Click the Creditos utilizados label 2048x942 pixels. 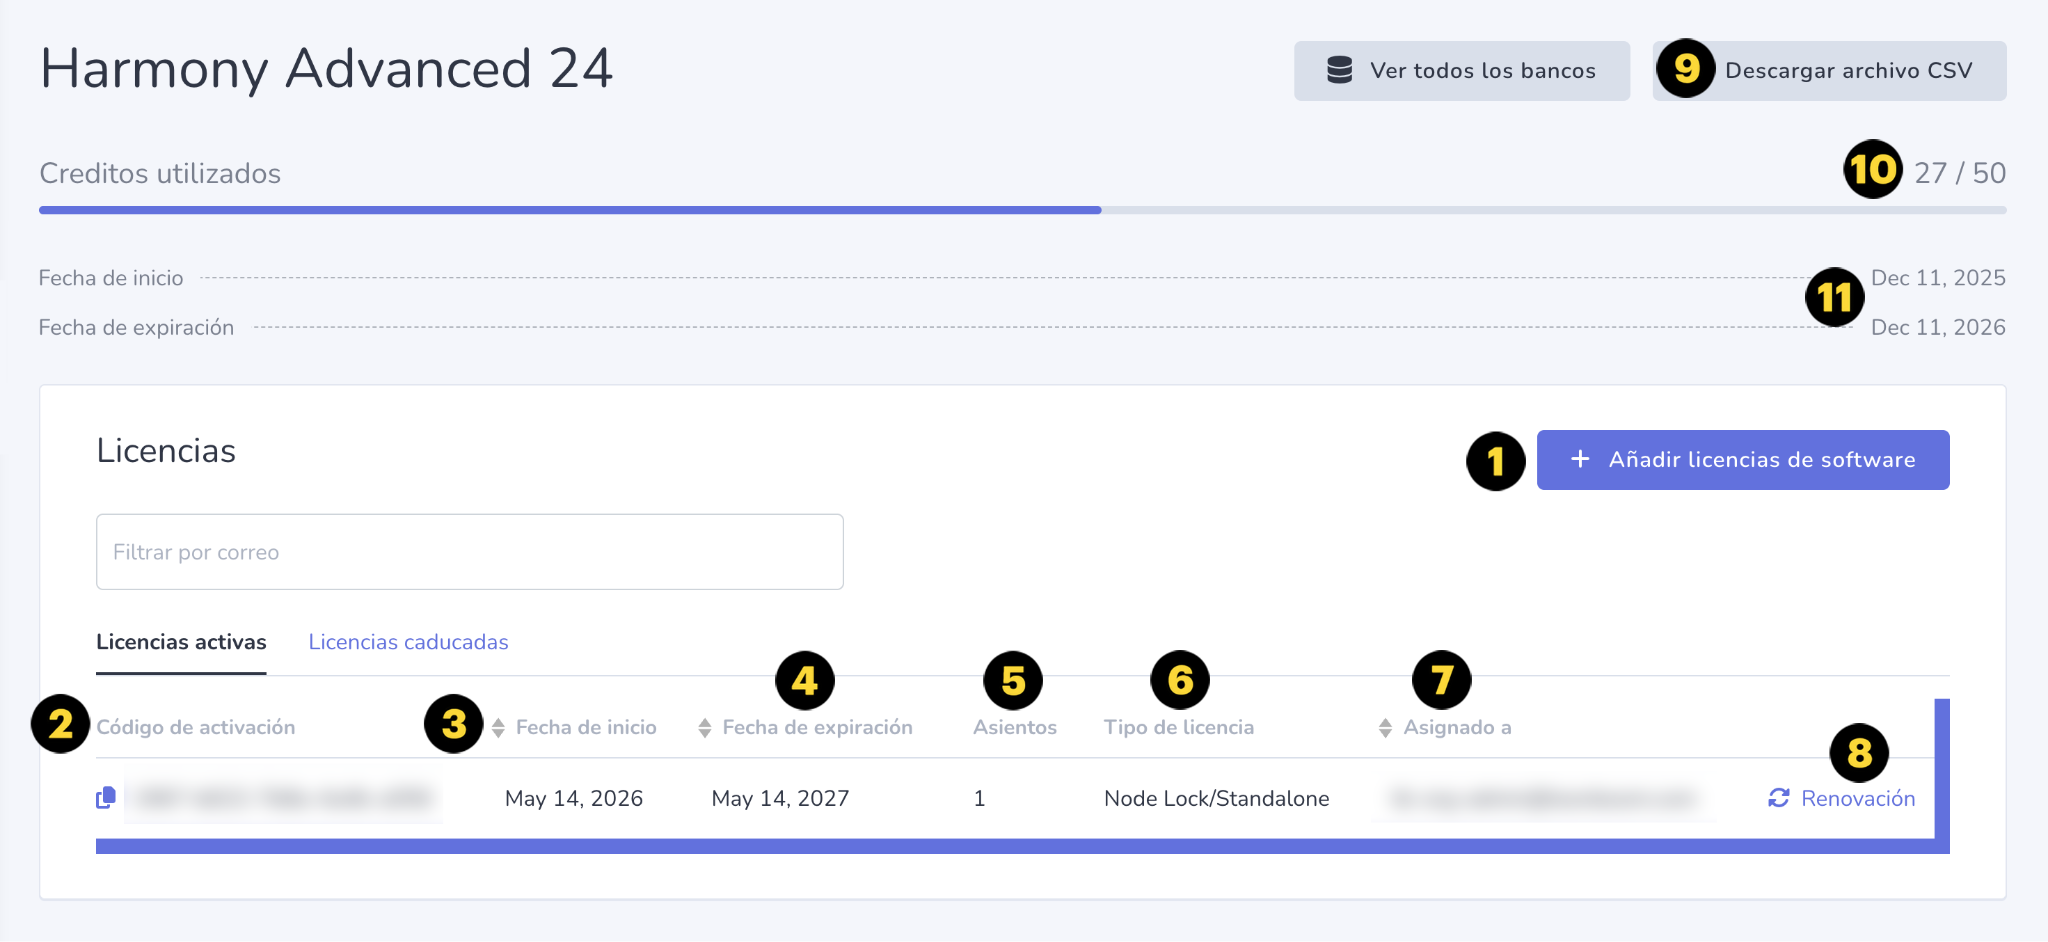[160, 173]
